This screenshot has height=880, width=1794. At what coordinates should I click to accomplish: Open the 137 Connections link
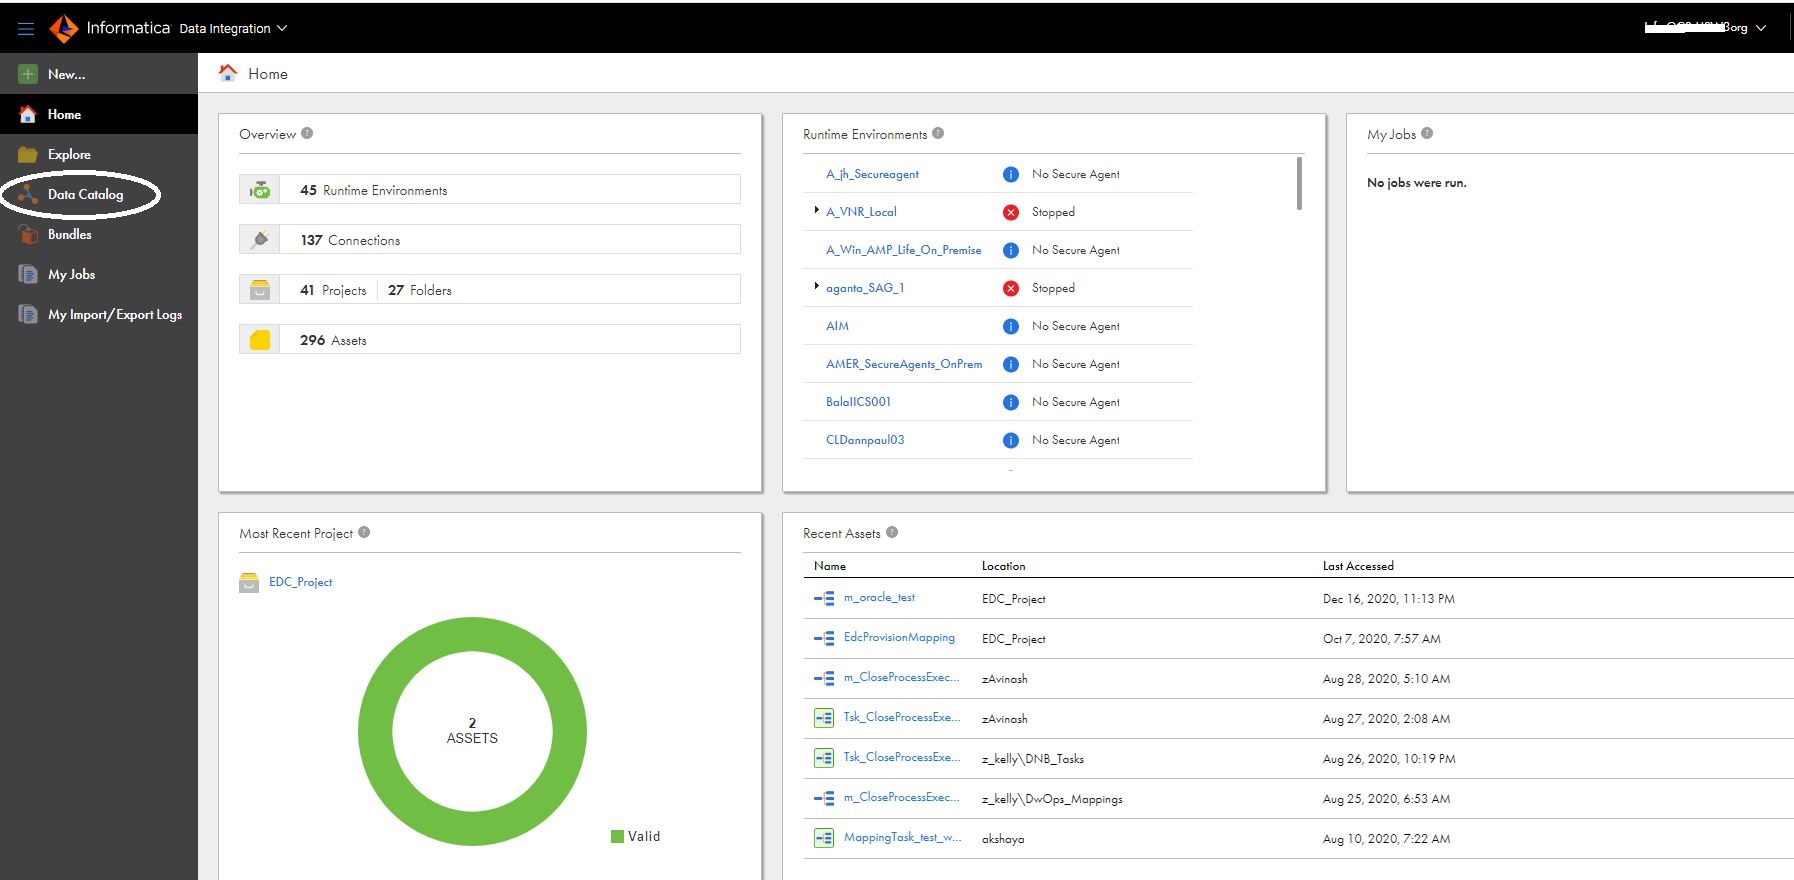point(350,240)
